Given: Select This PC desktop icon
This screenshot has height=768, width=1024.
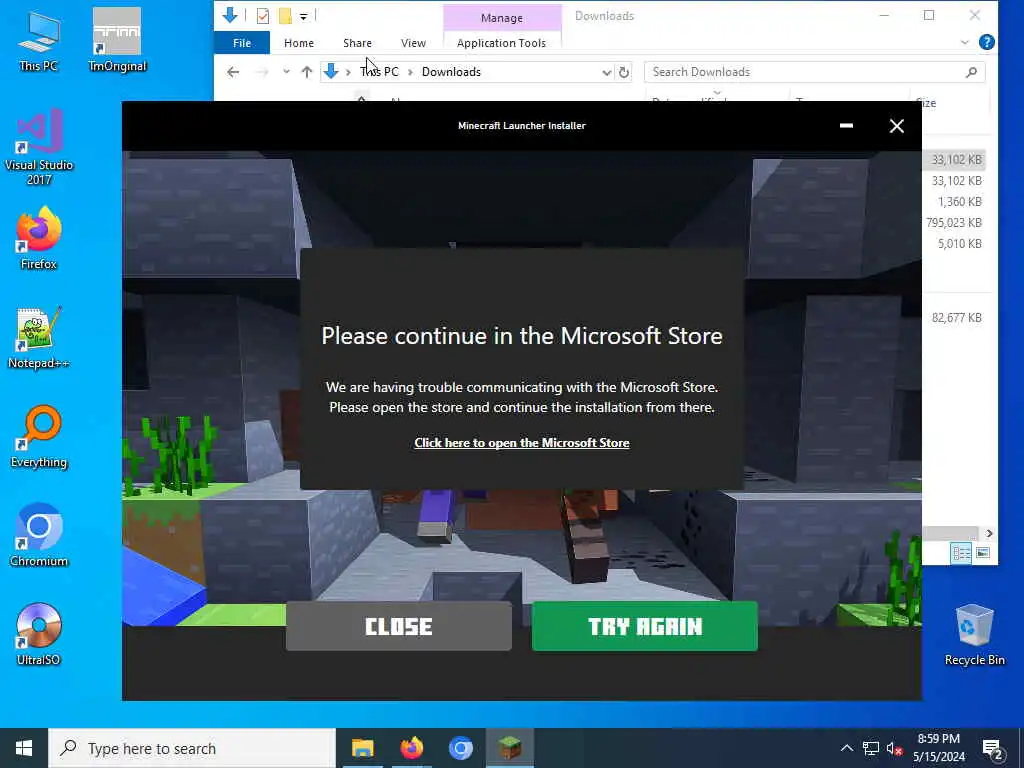Looking at the screenshot, I should 39,41.
